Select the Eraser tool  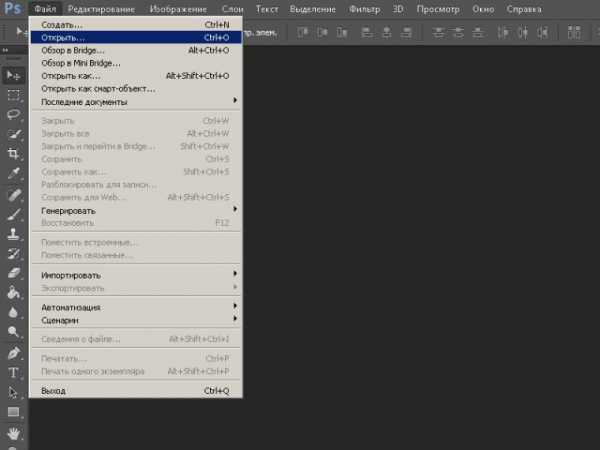[x=13, y=273]
